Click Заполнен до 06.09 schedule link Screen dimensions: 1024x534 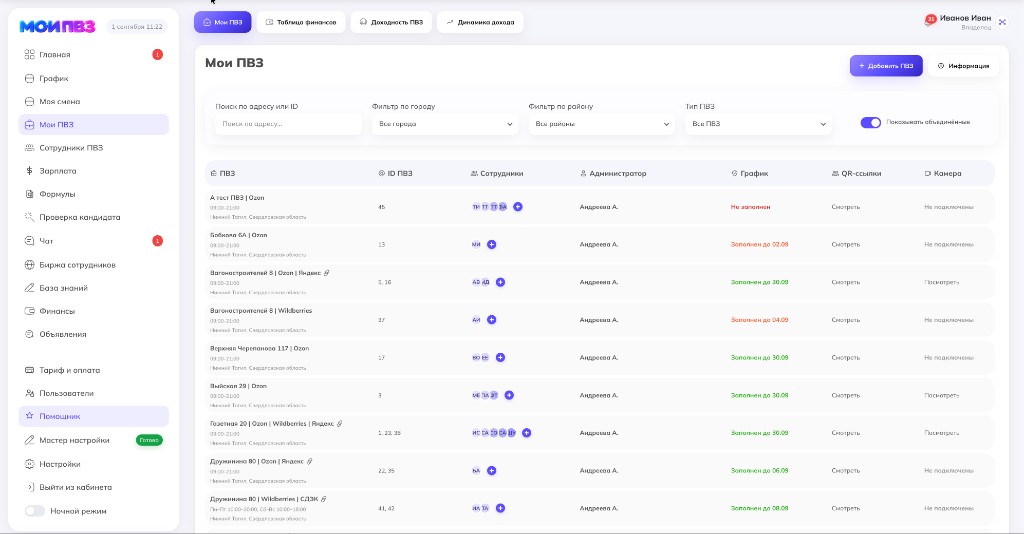tap(760, 471)
